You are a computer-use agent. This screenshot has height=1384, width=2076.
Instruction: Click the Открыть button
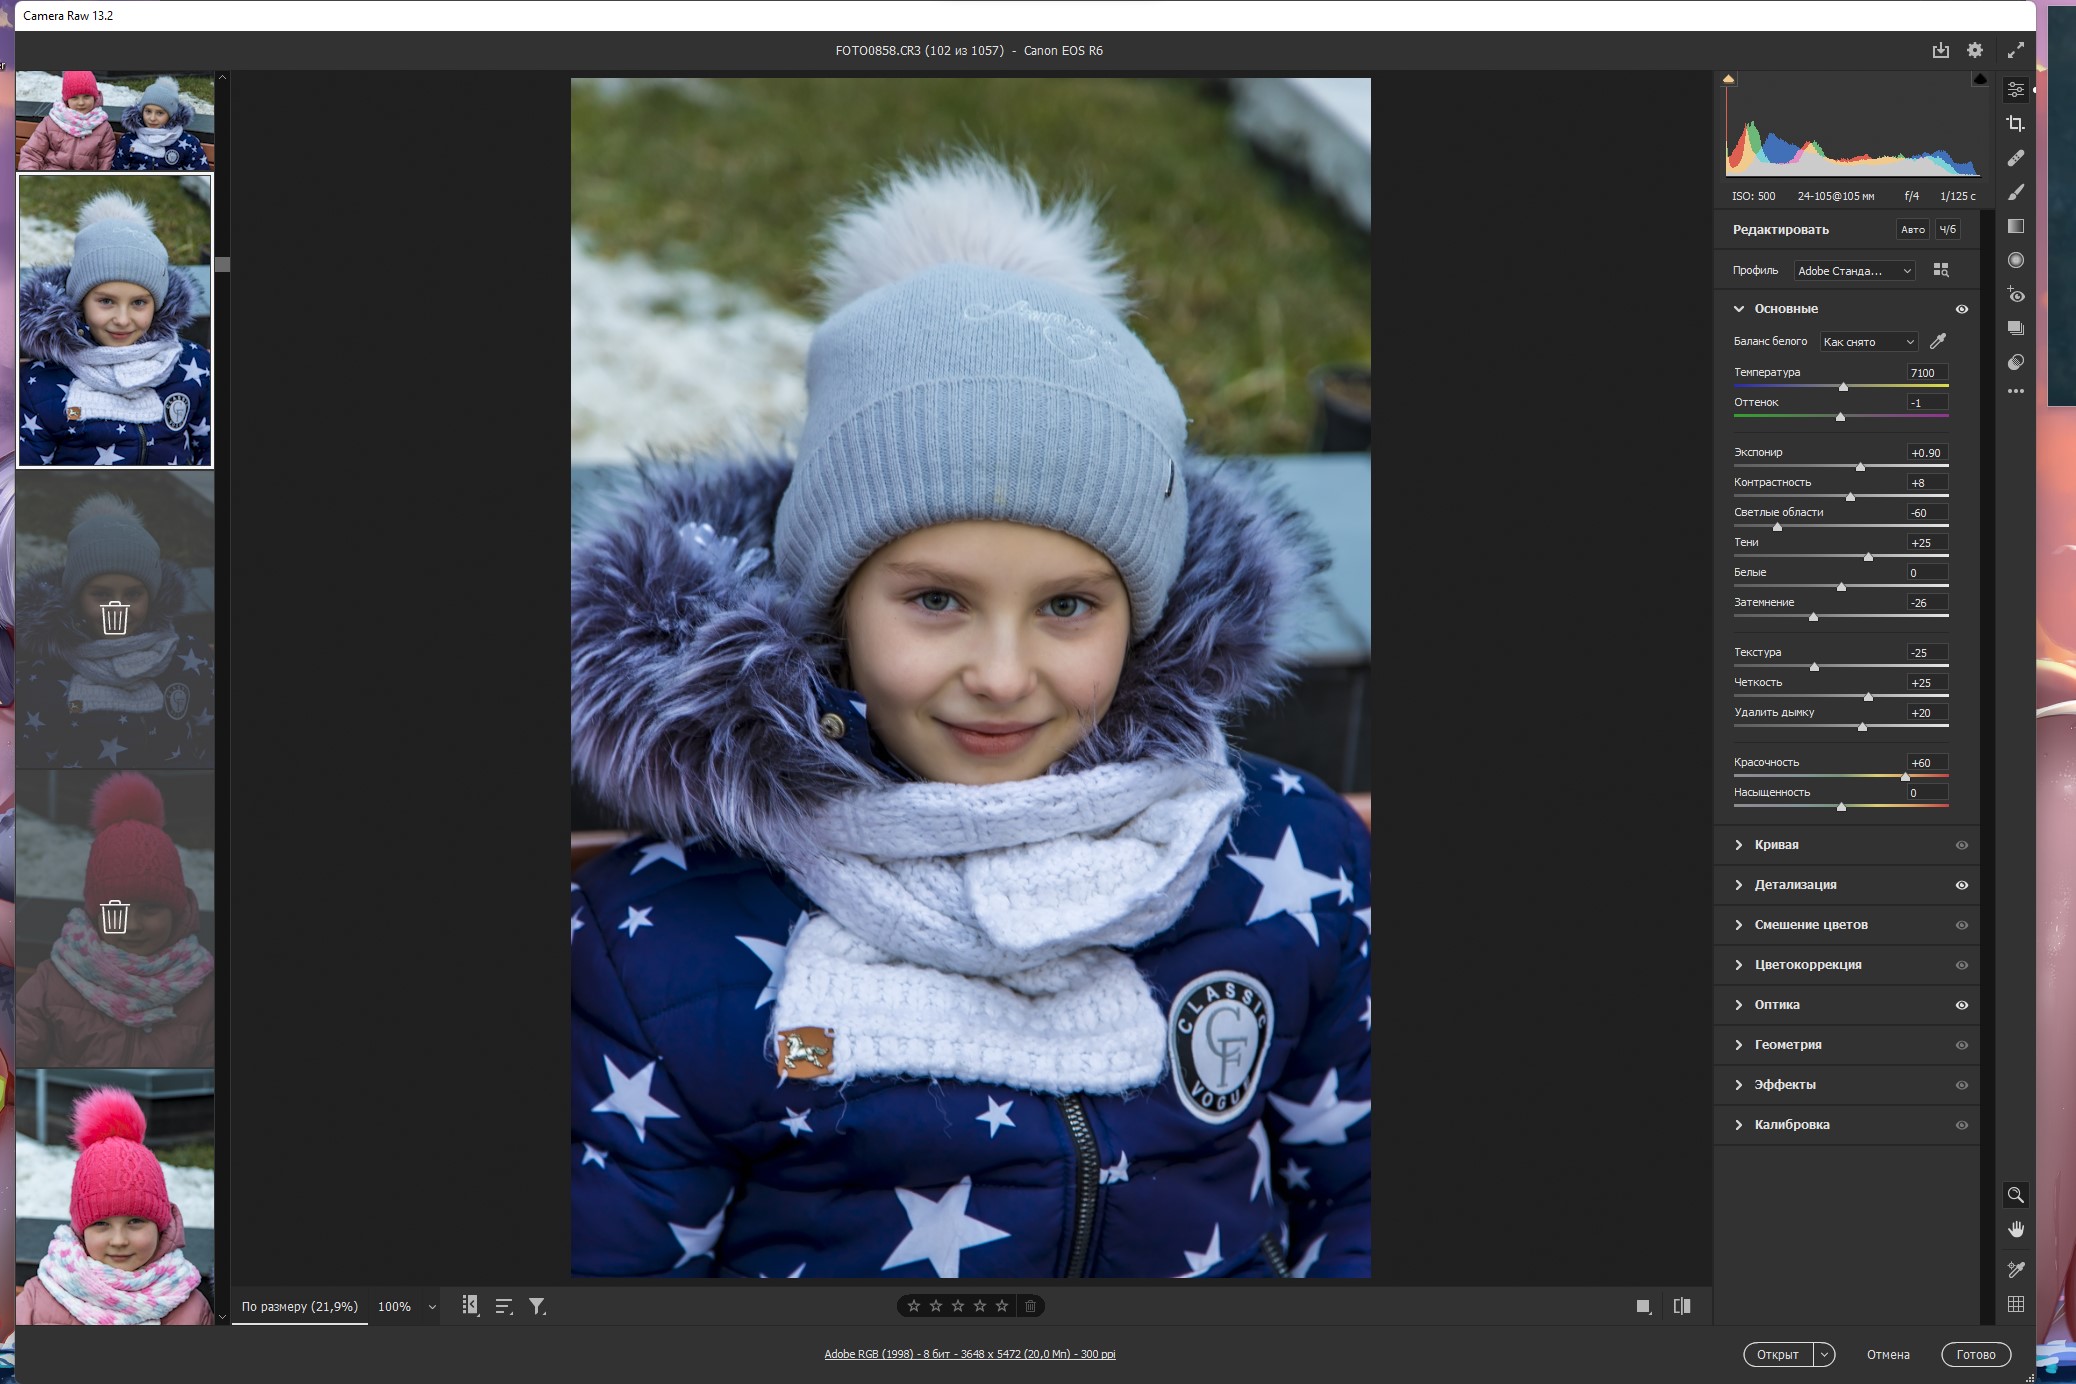1778,1355
